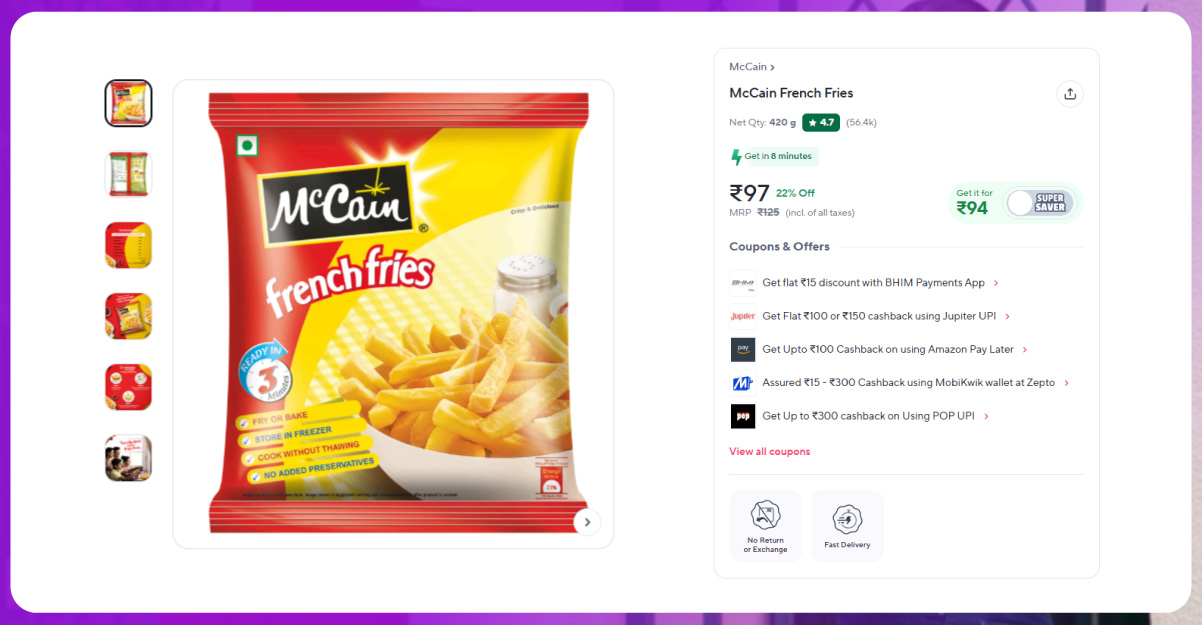Open the McCain brand breadcrumb link
The image size is (1202, 625).
(752, 67)
